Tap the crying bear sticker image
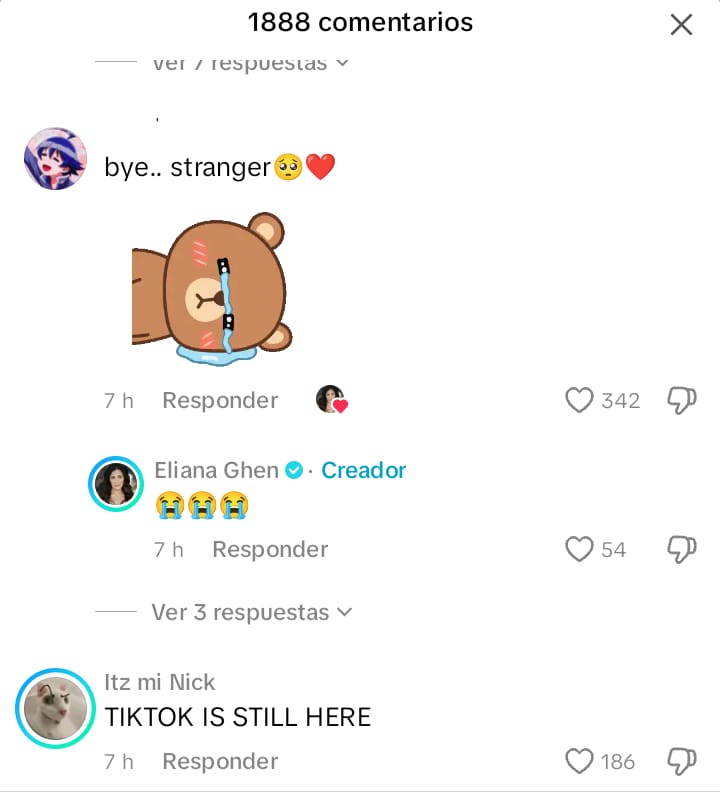Viewport: 720px width, 810px height. tap(212, 289)
